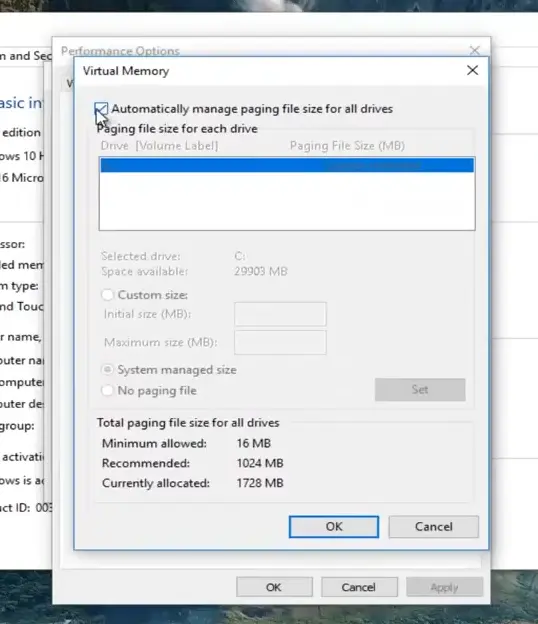Click Cancel in Performance Options window
Image resolution: width=538 pixels, height=624 pixels.
(x=359, y=587)
